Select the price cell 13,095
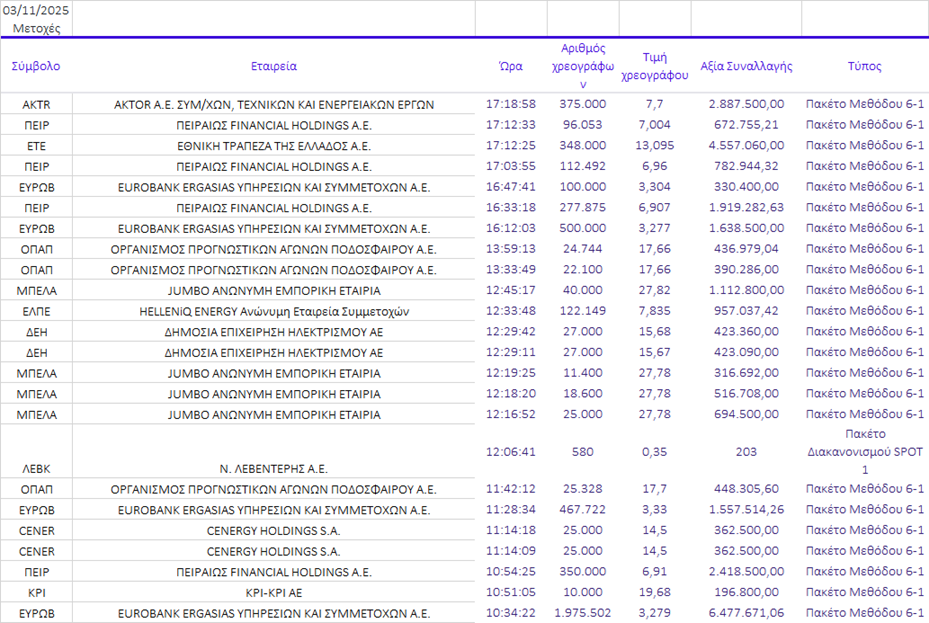This screenshot has height=623, width=929. (654, 145)
